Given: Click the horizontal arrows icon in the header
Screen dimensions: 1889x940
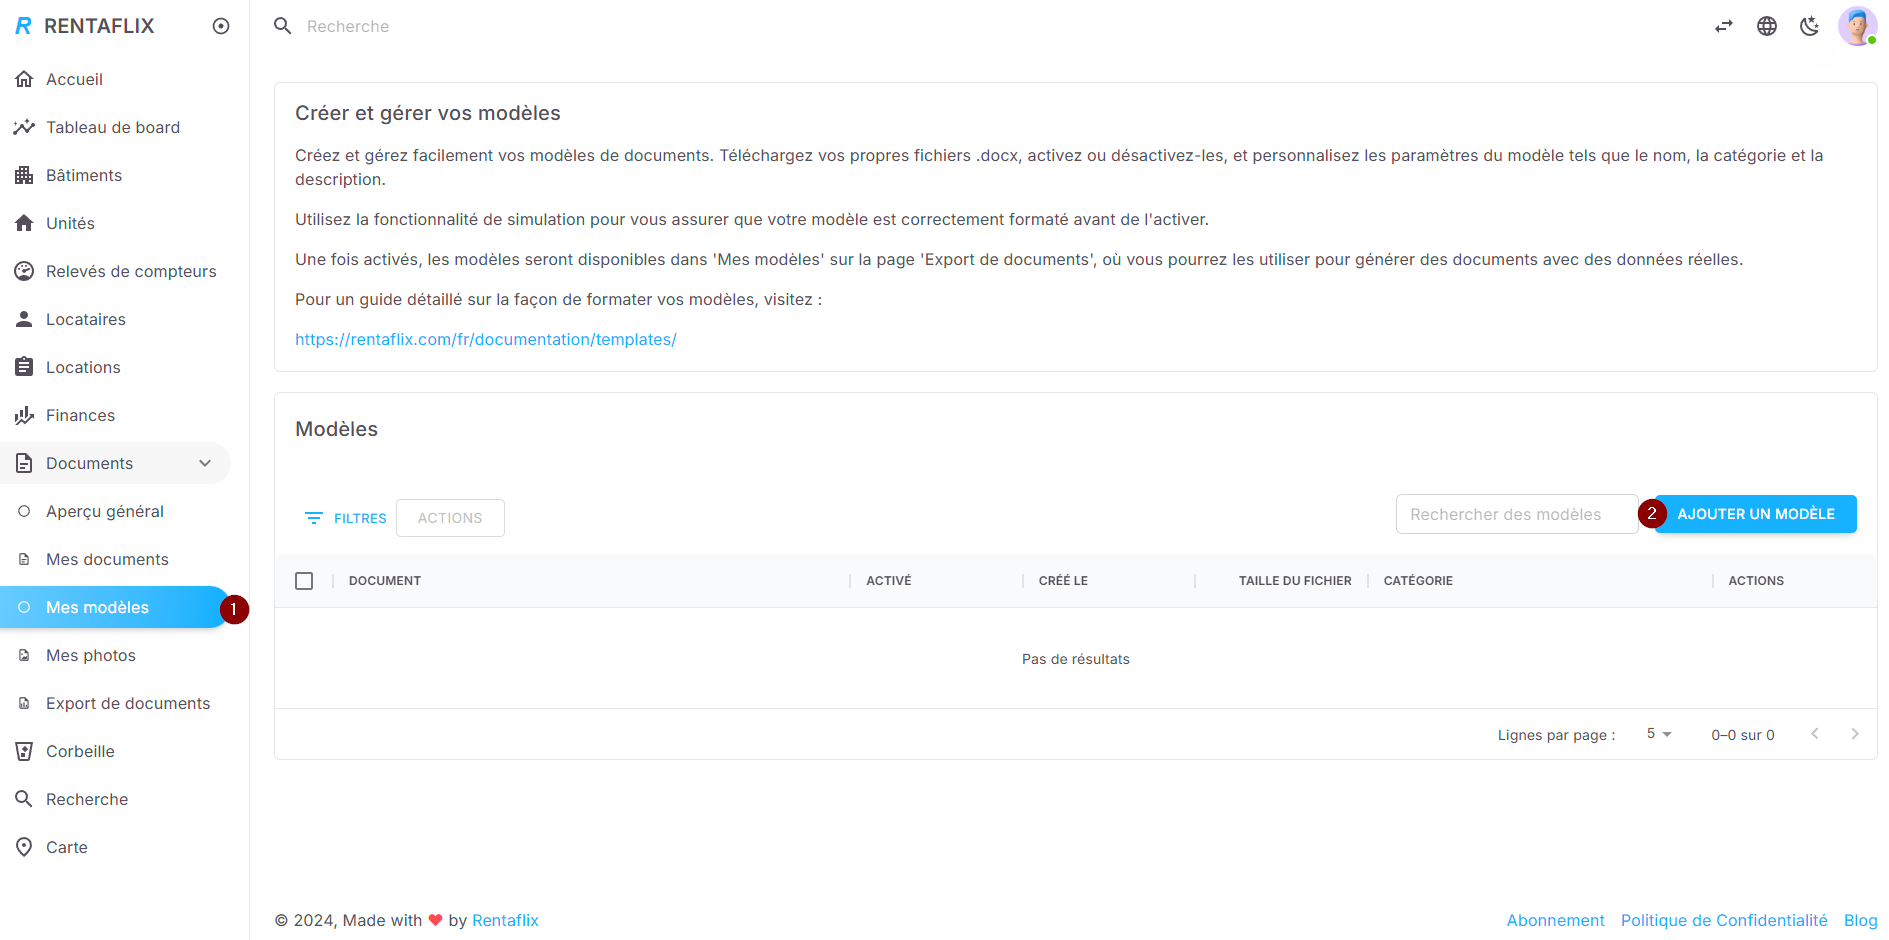Looking at the screenshot, I should [x=1723, y=26].
